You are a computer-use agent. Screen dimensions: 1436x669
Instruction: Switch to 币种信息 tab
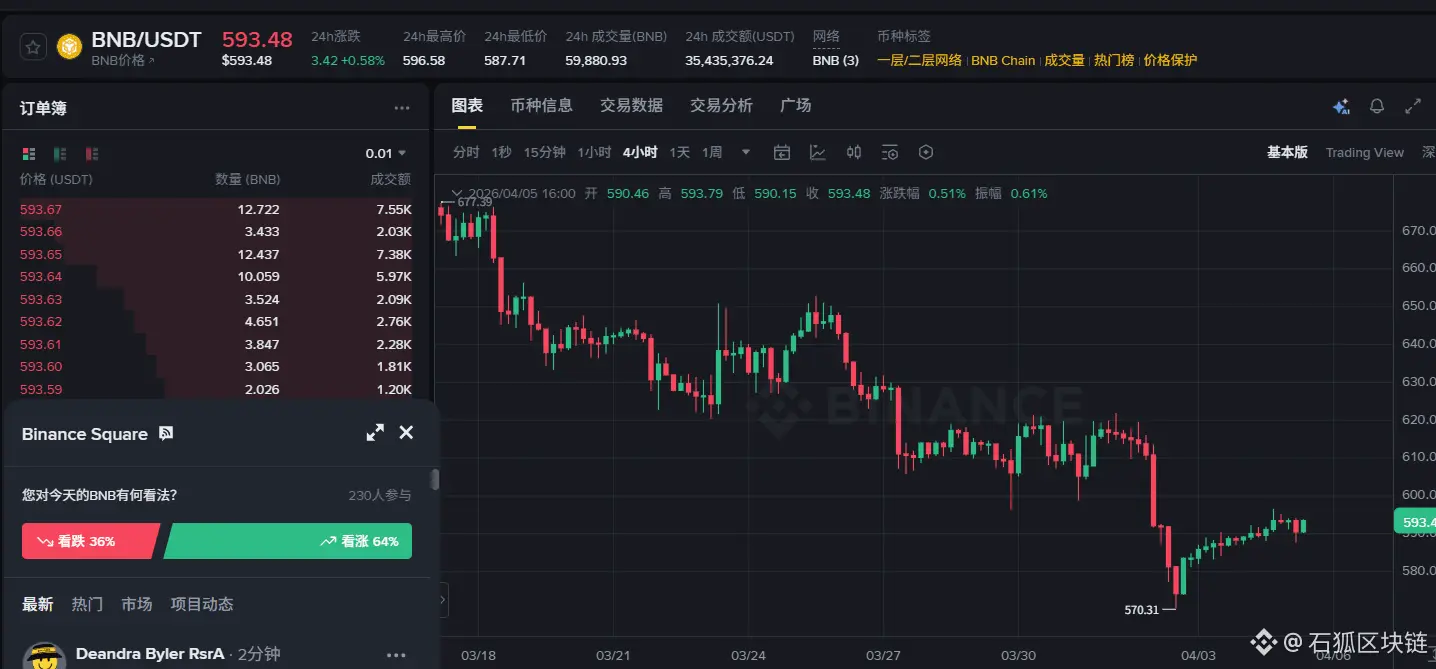tap(541, 105)
